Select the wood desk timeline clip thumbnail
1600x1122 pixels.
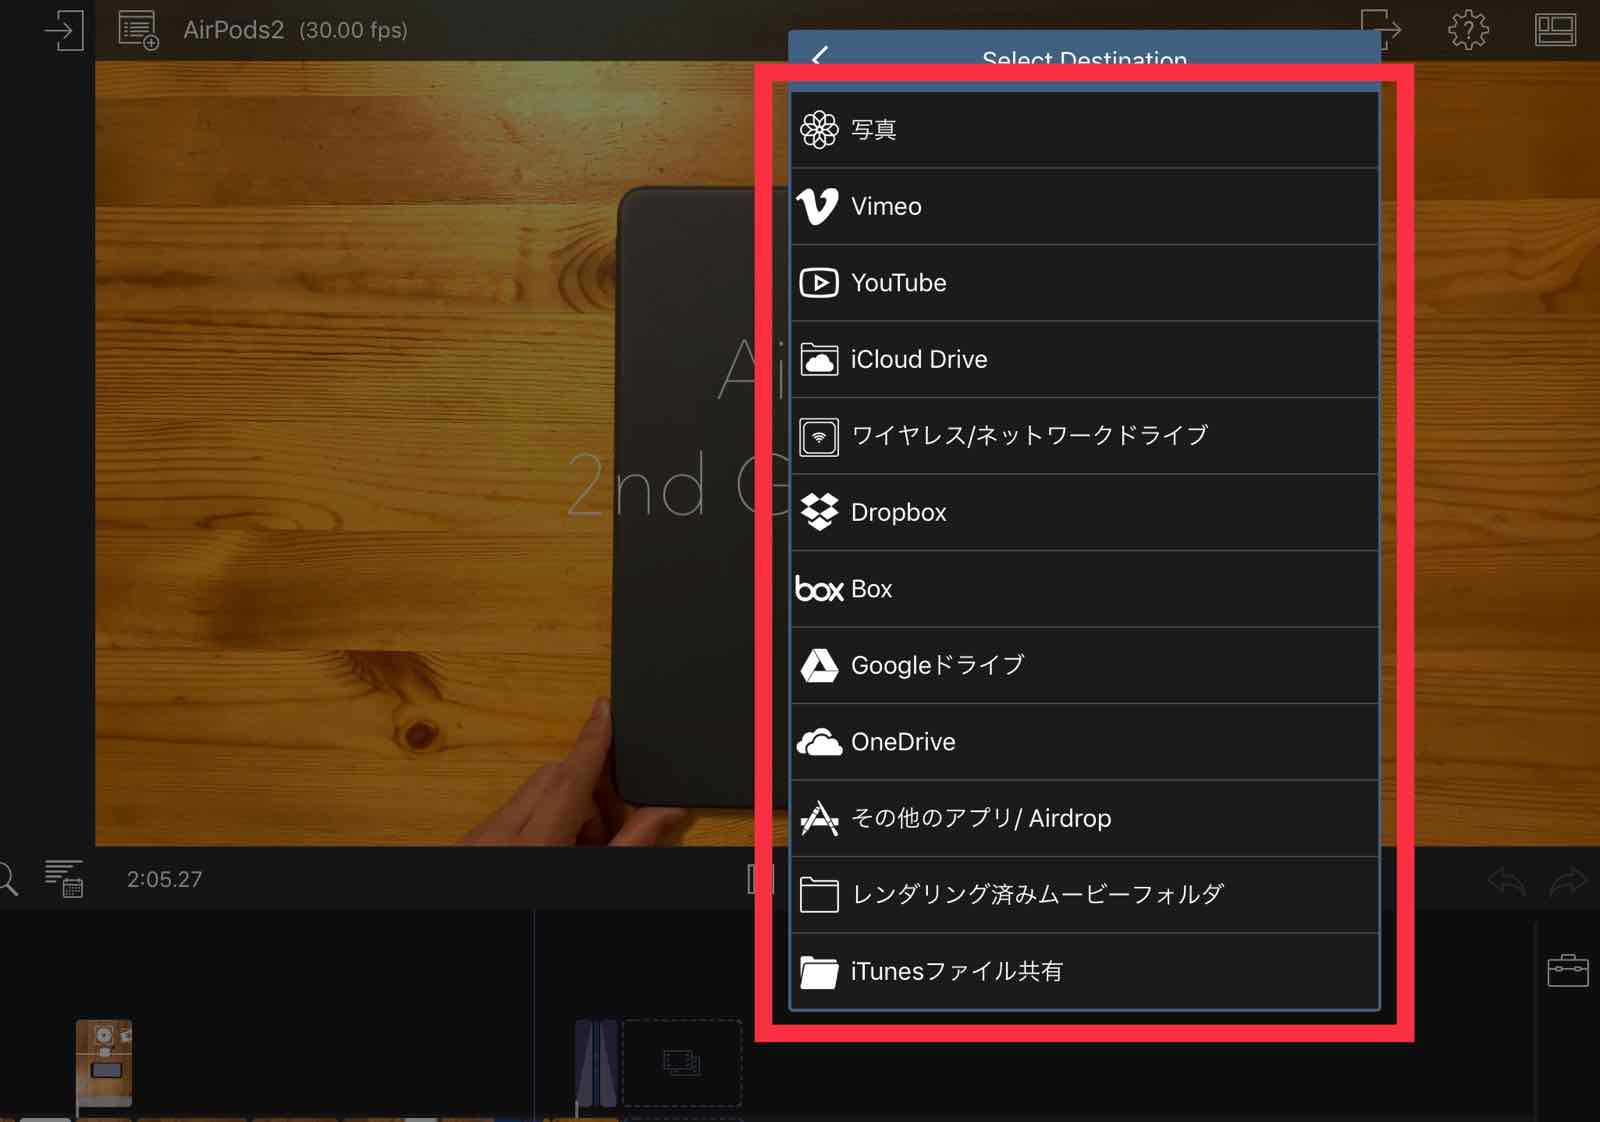tap(104, 1063)
